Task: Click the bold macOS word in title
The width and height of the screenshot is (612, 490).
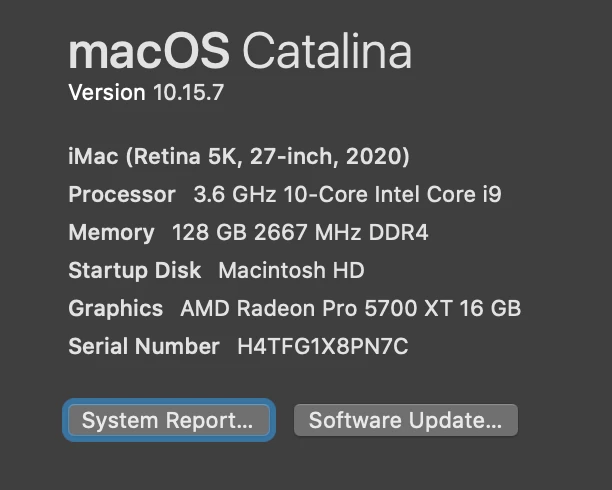Action: pyautogui.click(x=149, y=51)
